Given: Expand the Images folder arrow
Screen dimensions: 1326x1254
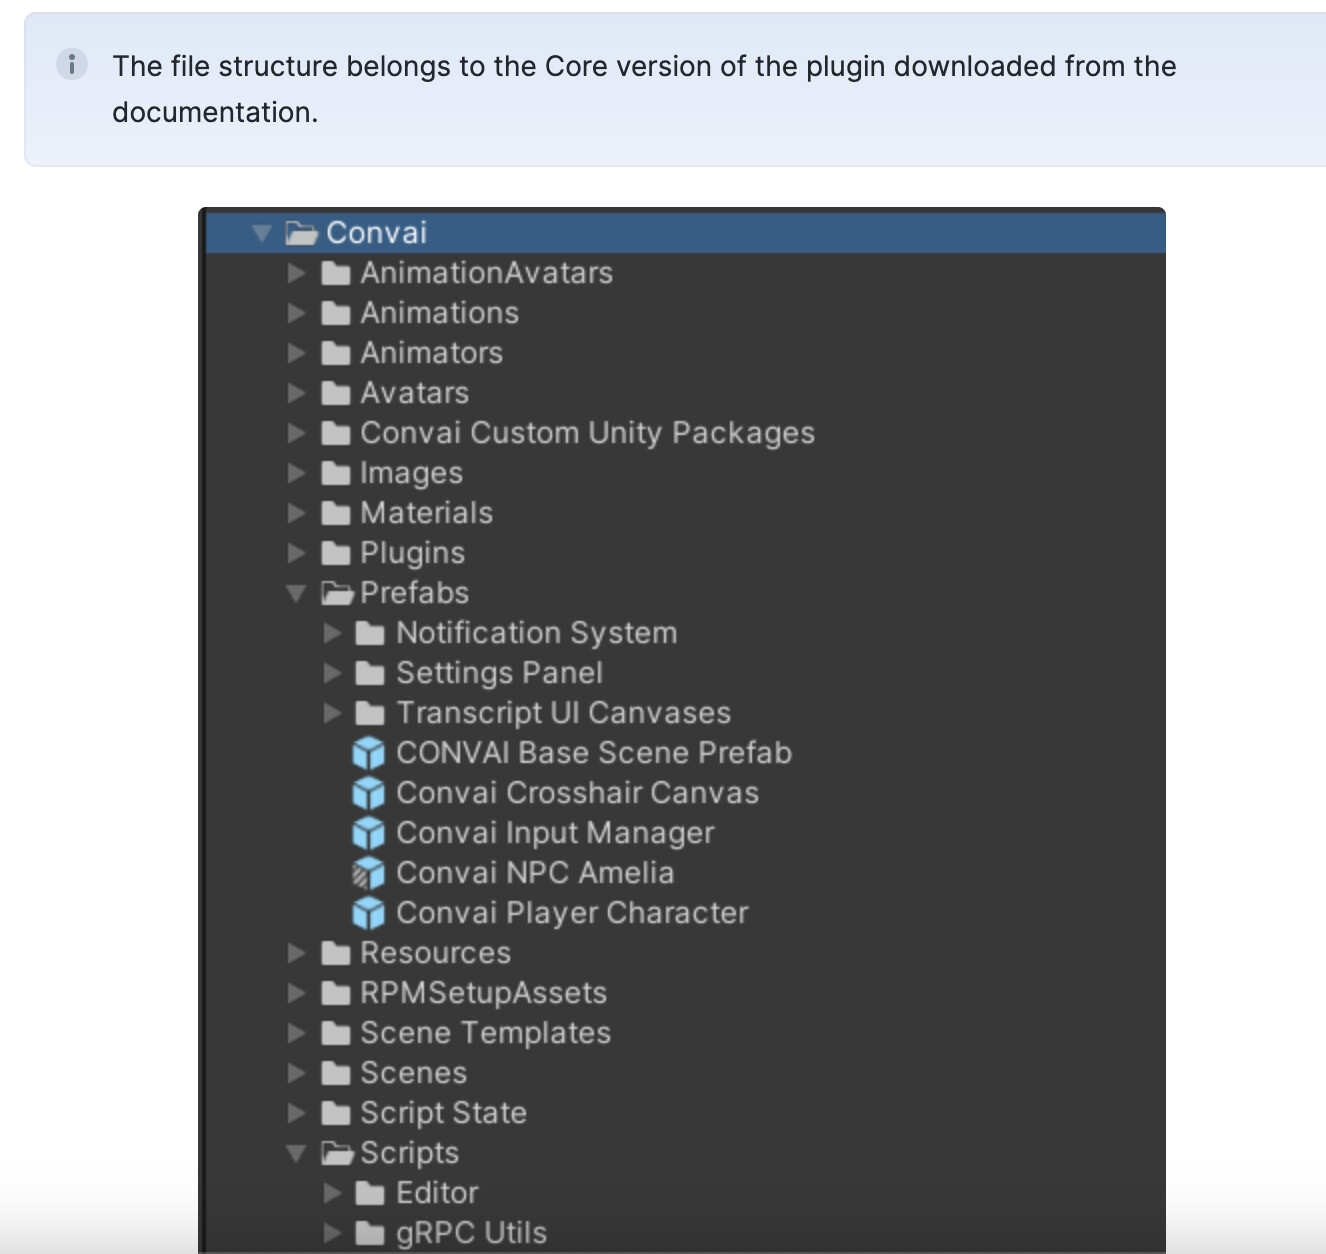Looking at the screenshot, I should tap(296, 473).
